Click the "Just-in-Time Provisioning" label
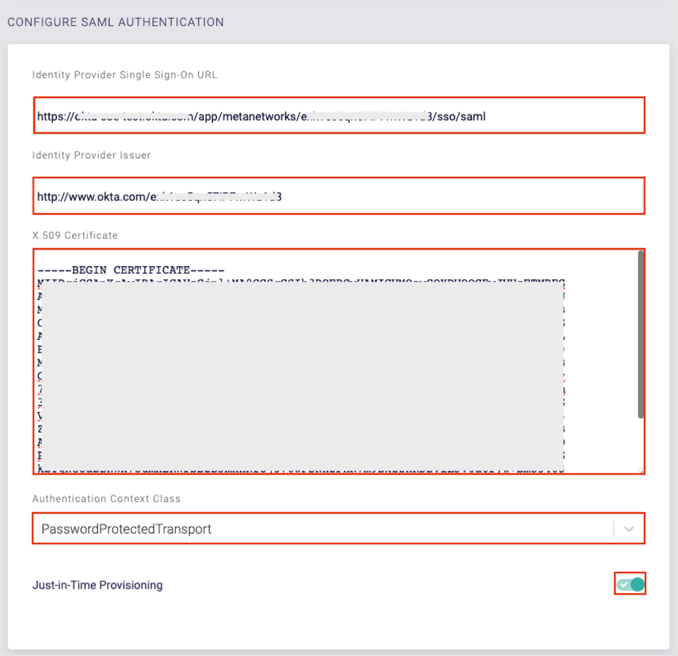The width and height of the screenshot is (678, 656). (97, 585)
